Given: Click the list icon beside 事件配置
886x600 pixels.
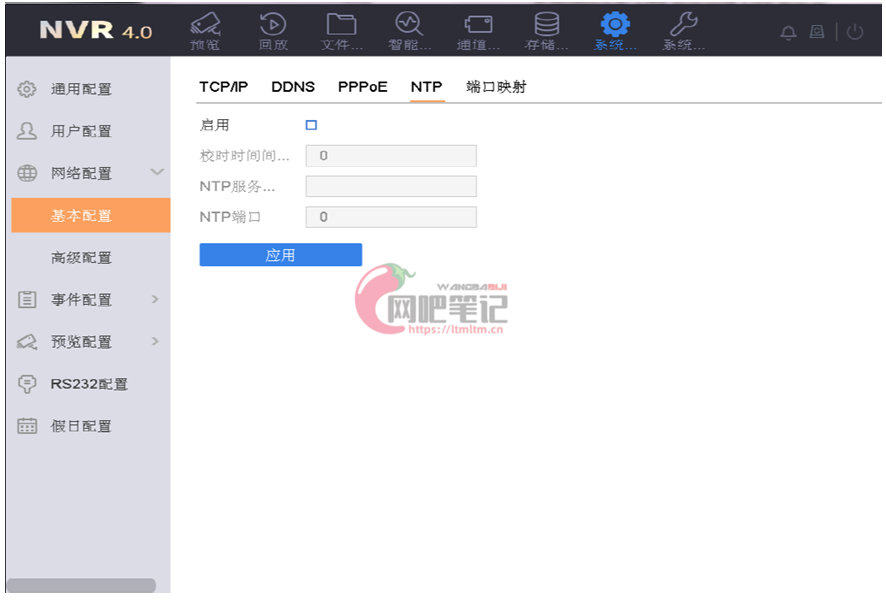Looking at the screenshot, I should pyautogui.click(x=27, y=299).
